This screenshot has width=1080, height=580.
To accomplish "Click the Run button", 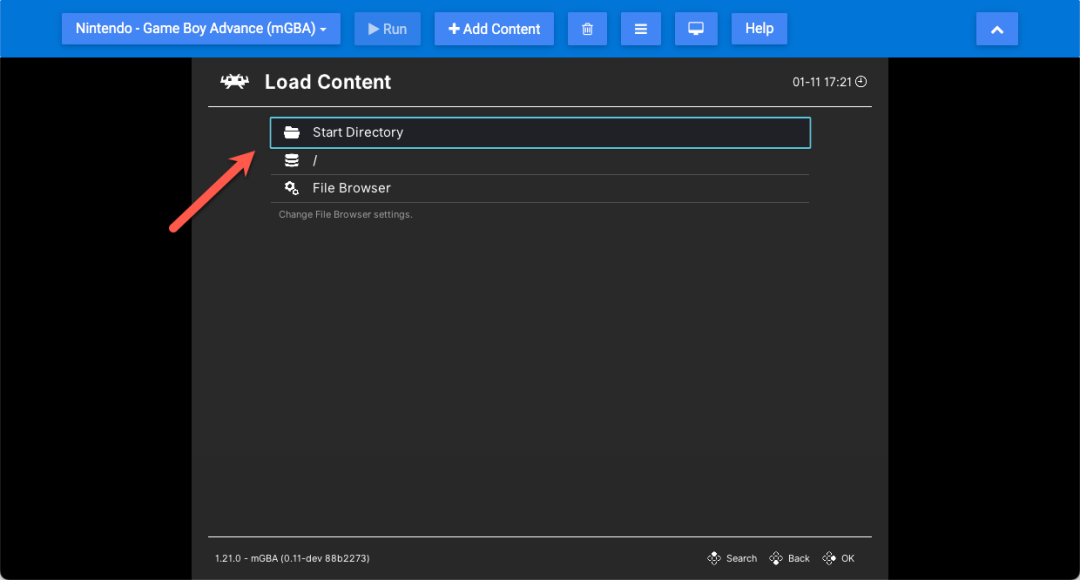I will (387, 29).
